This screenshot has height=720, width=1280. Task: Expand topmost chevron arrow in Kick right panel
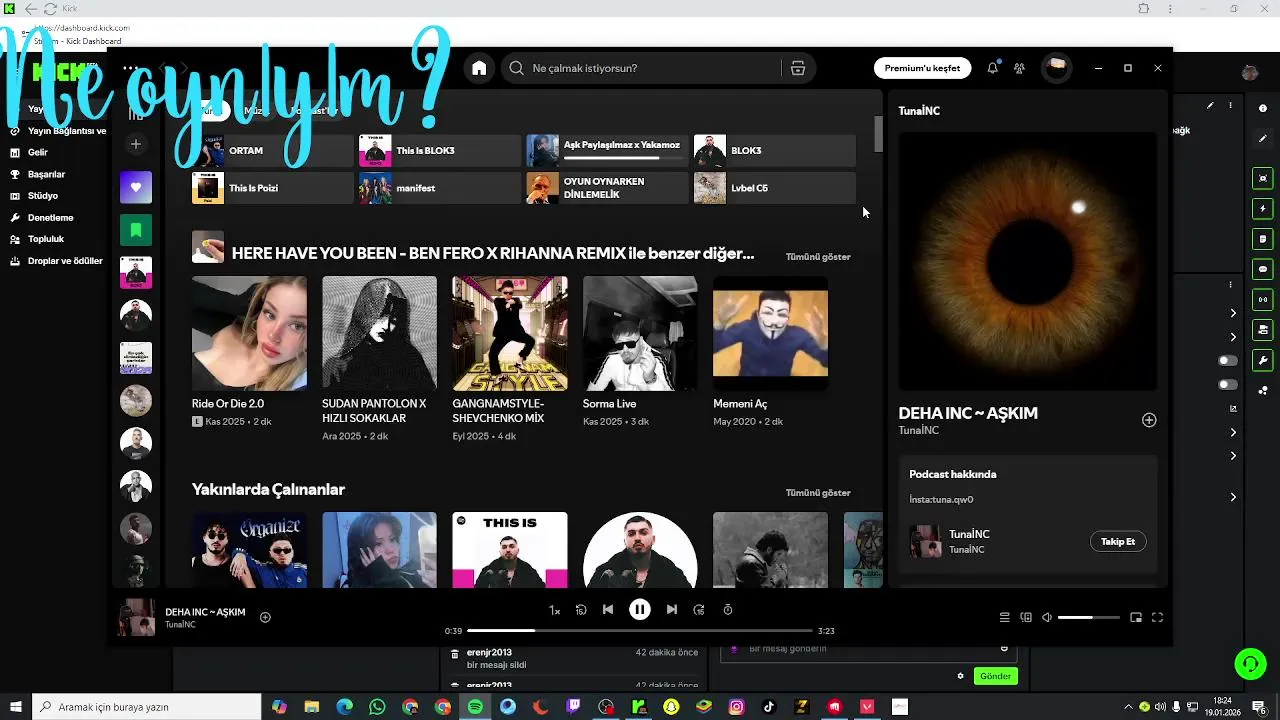[1233, 313]
